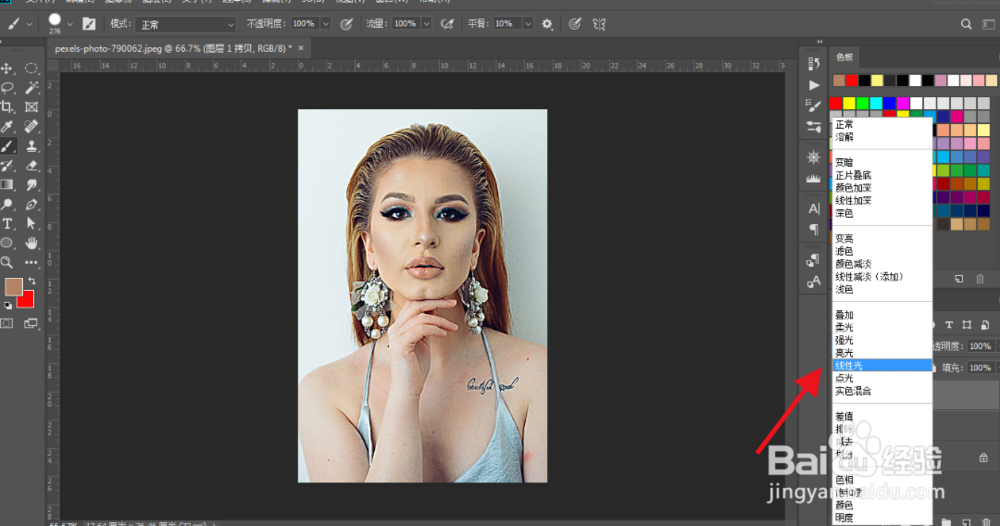Click the smoothing 10% input field
Image resolution: width=1000 pixels, height=526 pixels.
(x=506, y=24)
